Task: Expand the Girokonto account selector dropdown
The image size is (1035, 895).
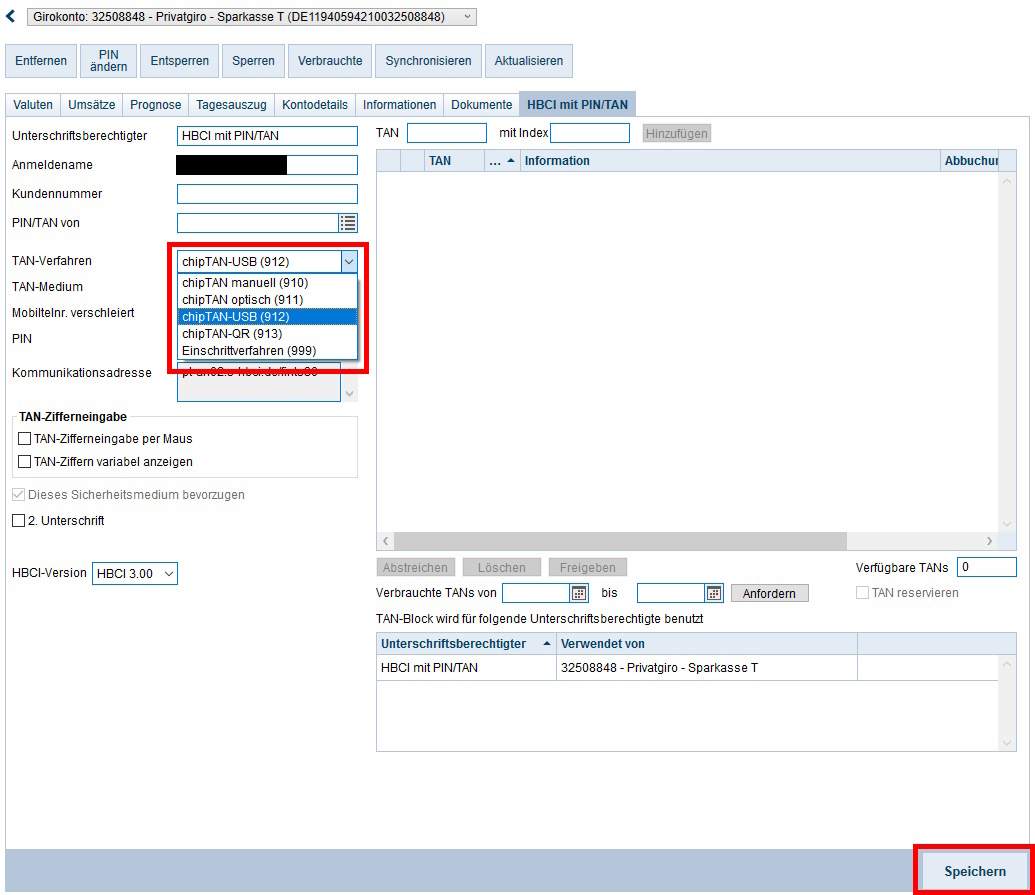Action: tap(467, 17)
